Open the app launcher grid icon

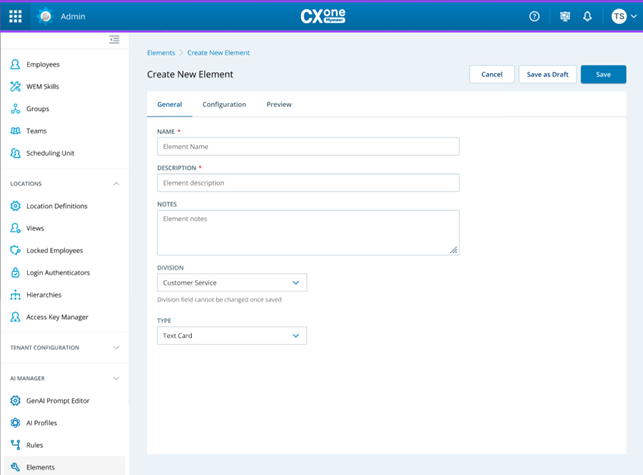coord(15,16)
